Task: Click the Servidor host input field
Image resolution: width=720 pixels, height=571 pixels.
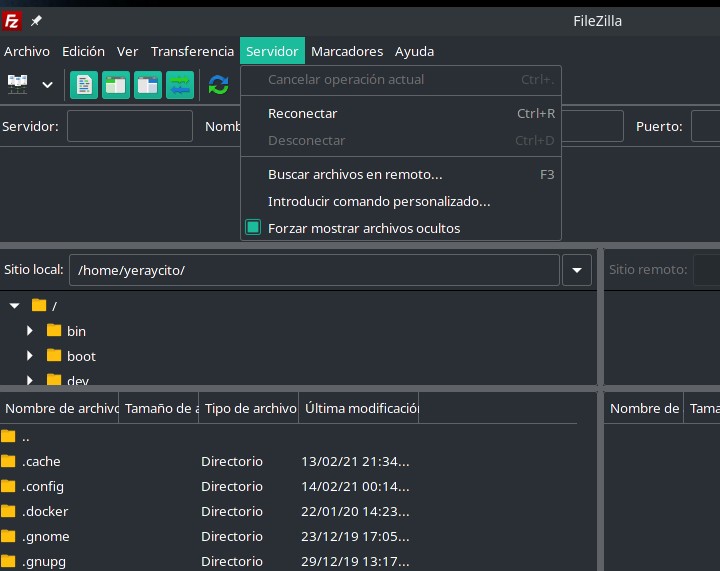Action: [129, 126]
